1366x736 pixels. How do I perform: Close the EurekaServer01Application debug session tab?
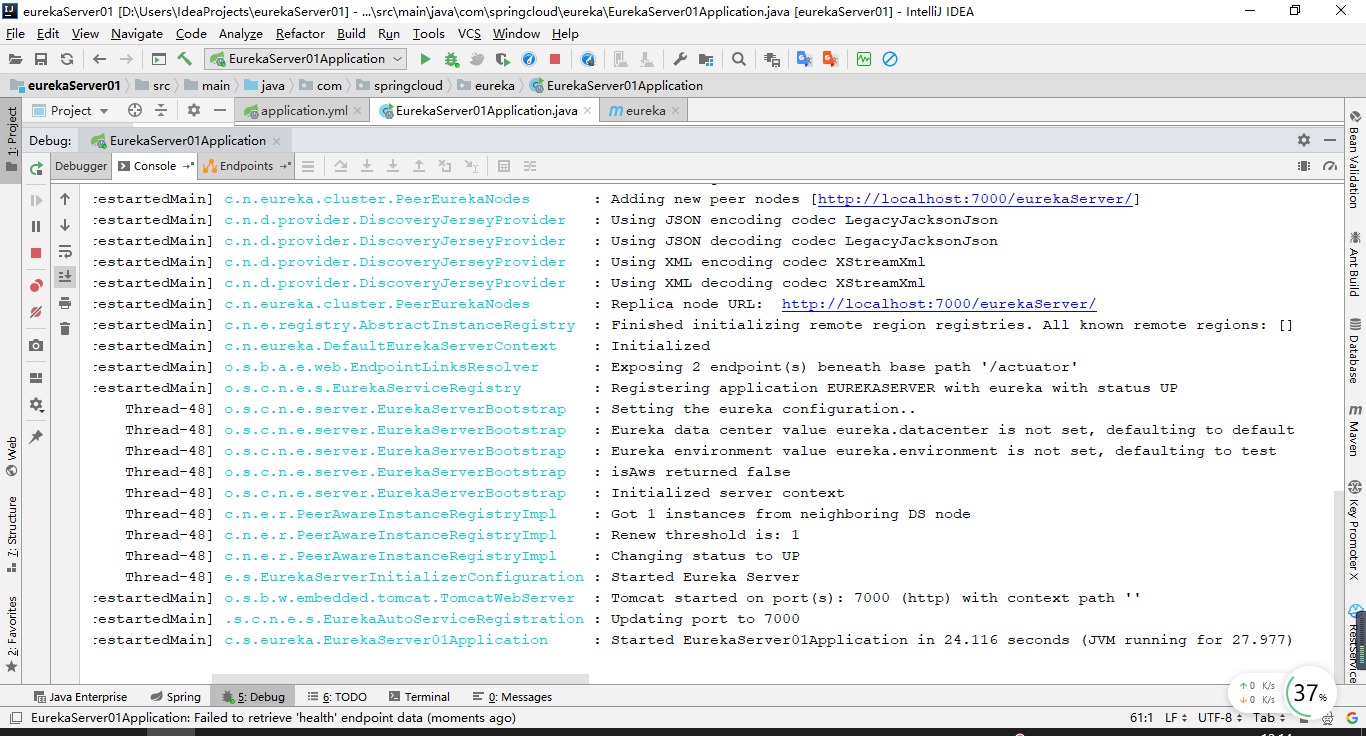[277, 141]
